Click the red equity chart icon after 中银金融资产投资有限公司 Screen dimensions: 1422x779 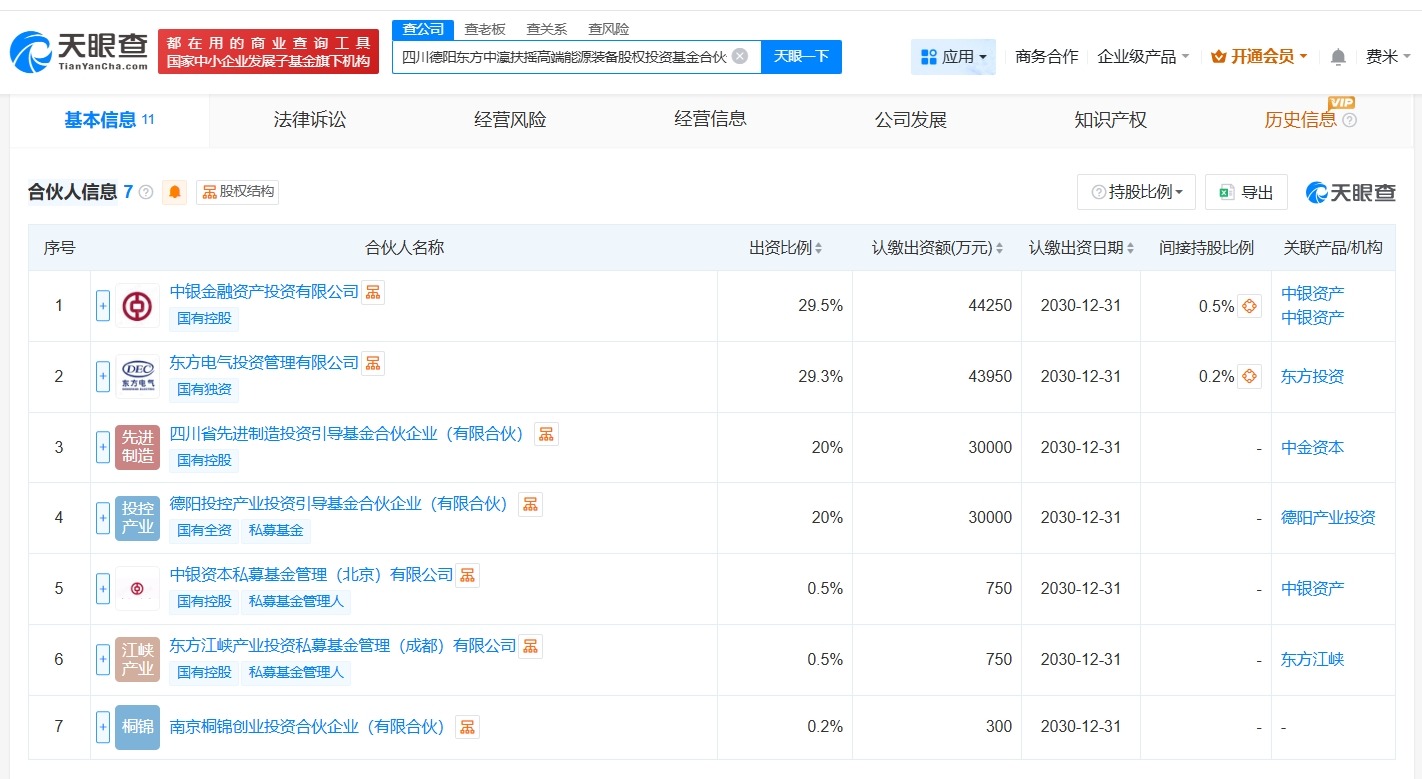tap(372, 292)
